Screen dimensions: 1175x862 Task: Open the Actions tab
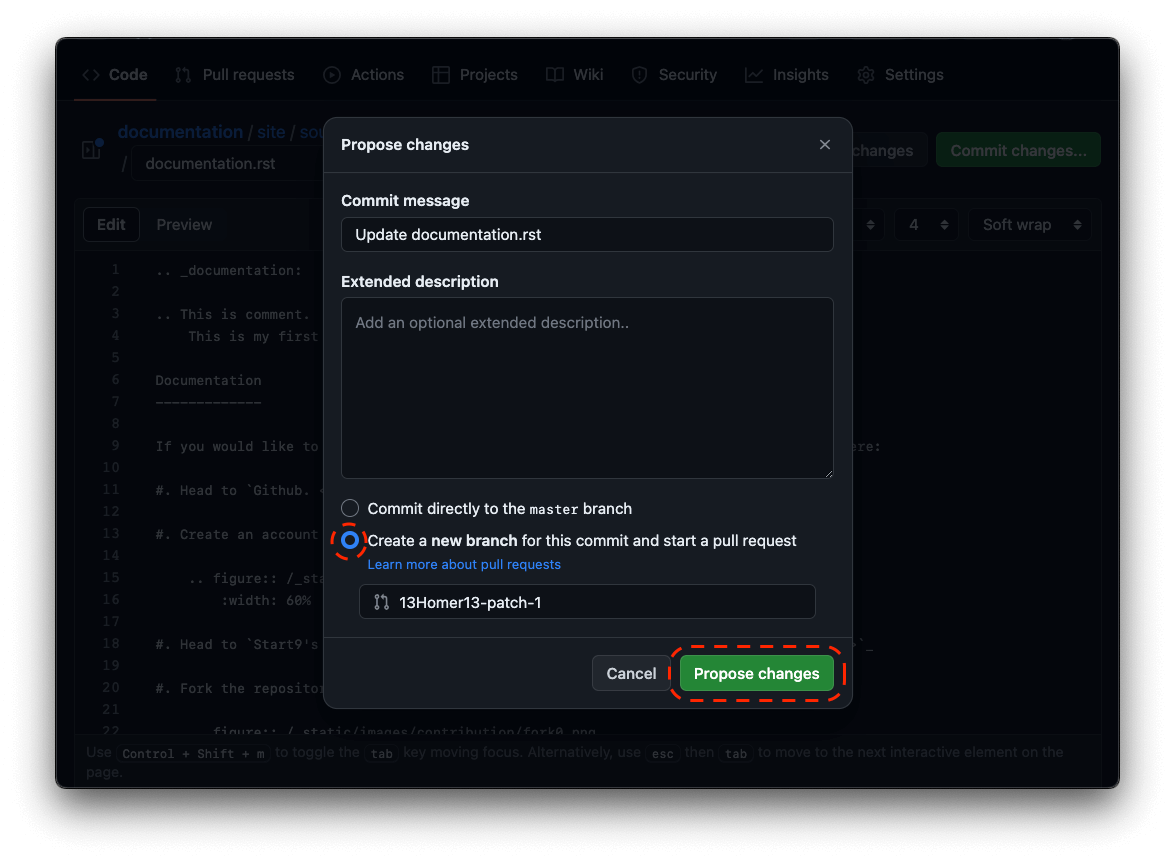pyautogui.click(x=364, y=75)
